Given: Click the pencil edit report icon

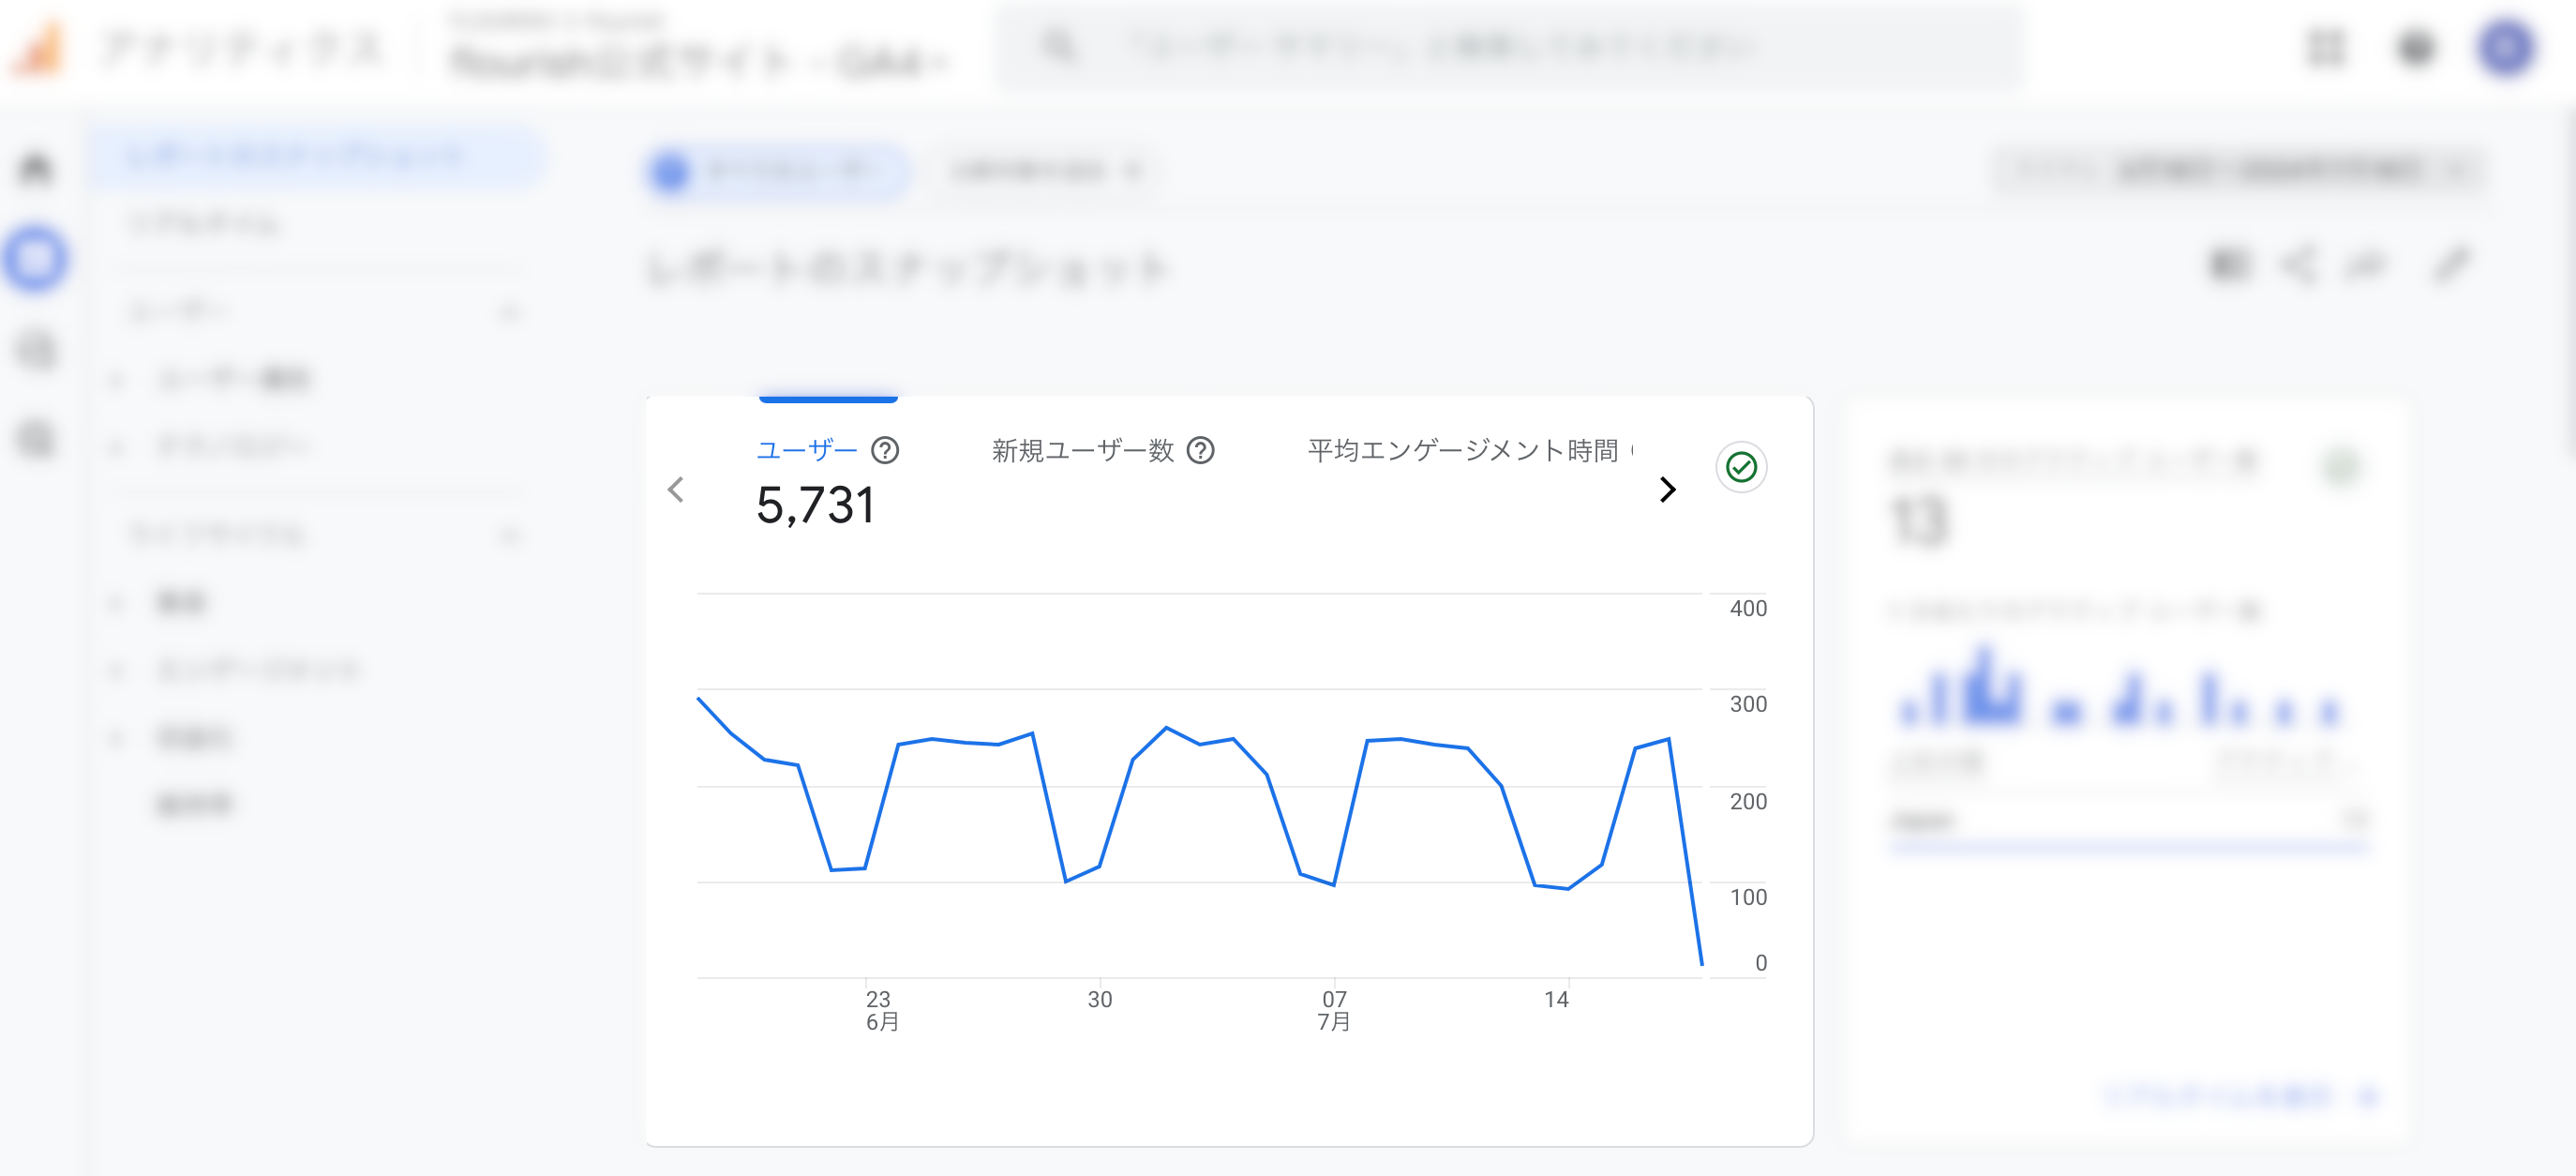Looking at the screenshot, I should (x=2451, y=266).
